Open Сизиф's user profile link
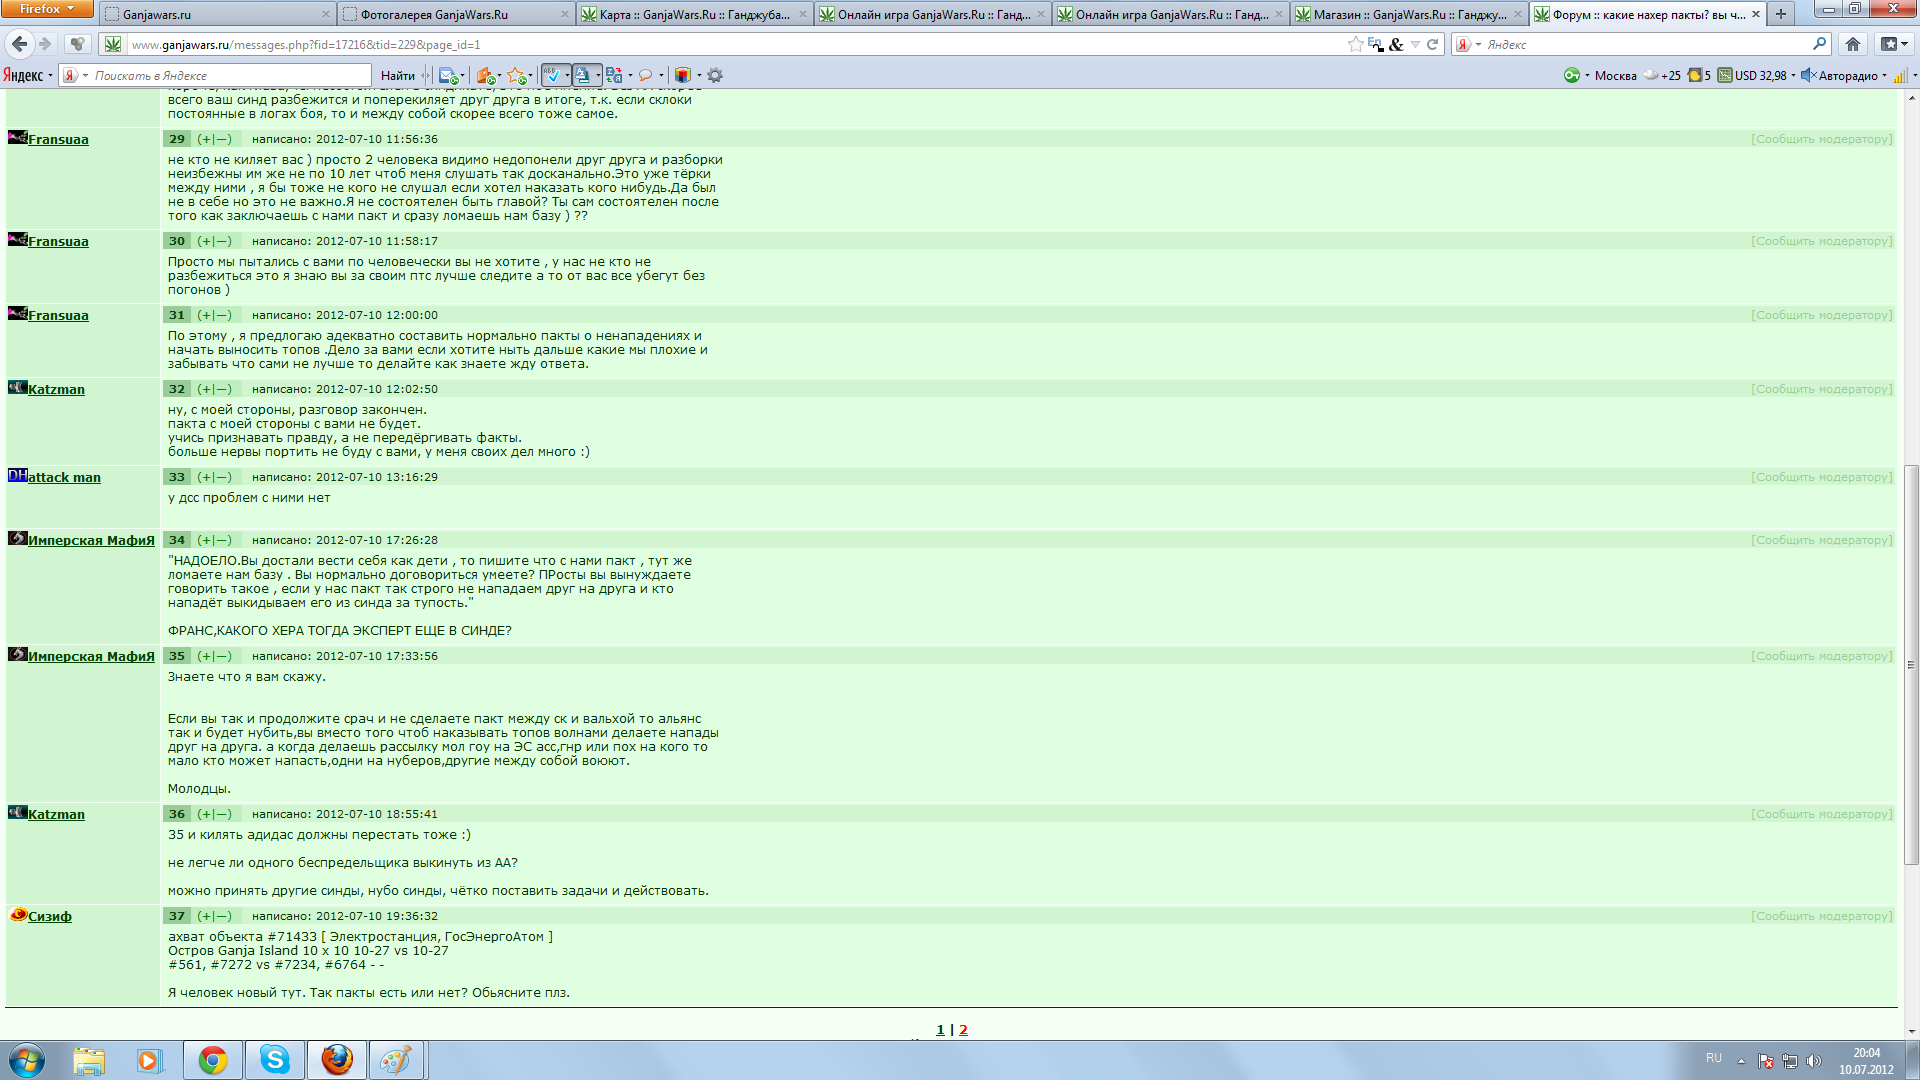This screenshot has height=1080, width=1920. [x=49, y=916]
